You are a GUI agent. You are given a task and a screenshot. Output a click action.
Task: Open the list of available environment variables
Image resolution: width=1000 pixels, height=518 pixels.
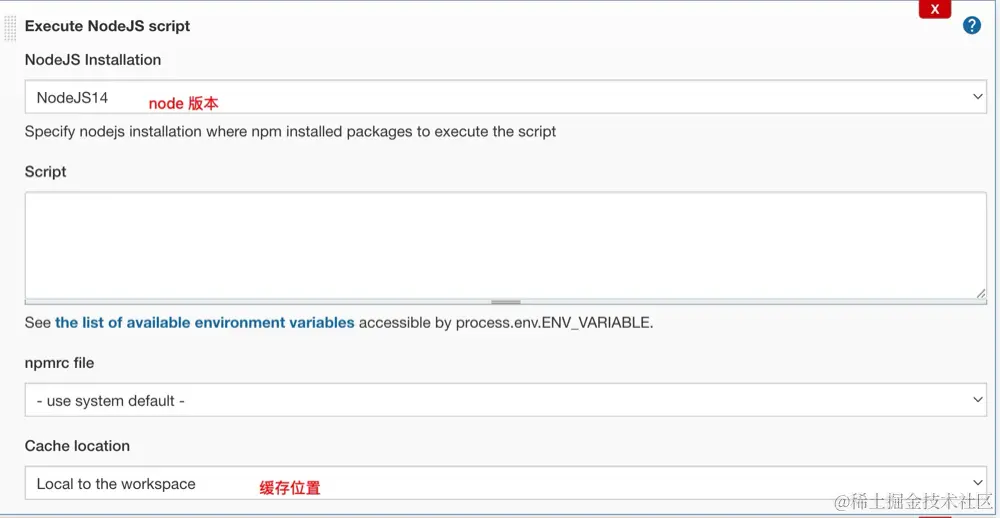click(x=204, y=322)
